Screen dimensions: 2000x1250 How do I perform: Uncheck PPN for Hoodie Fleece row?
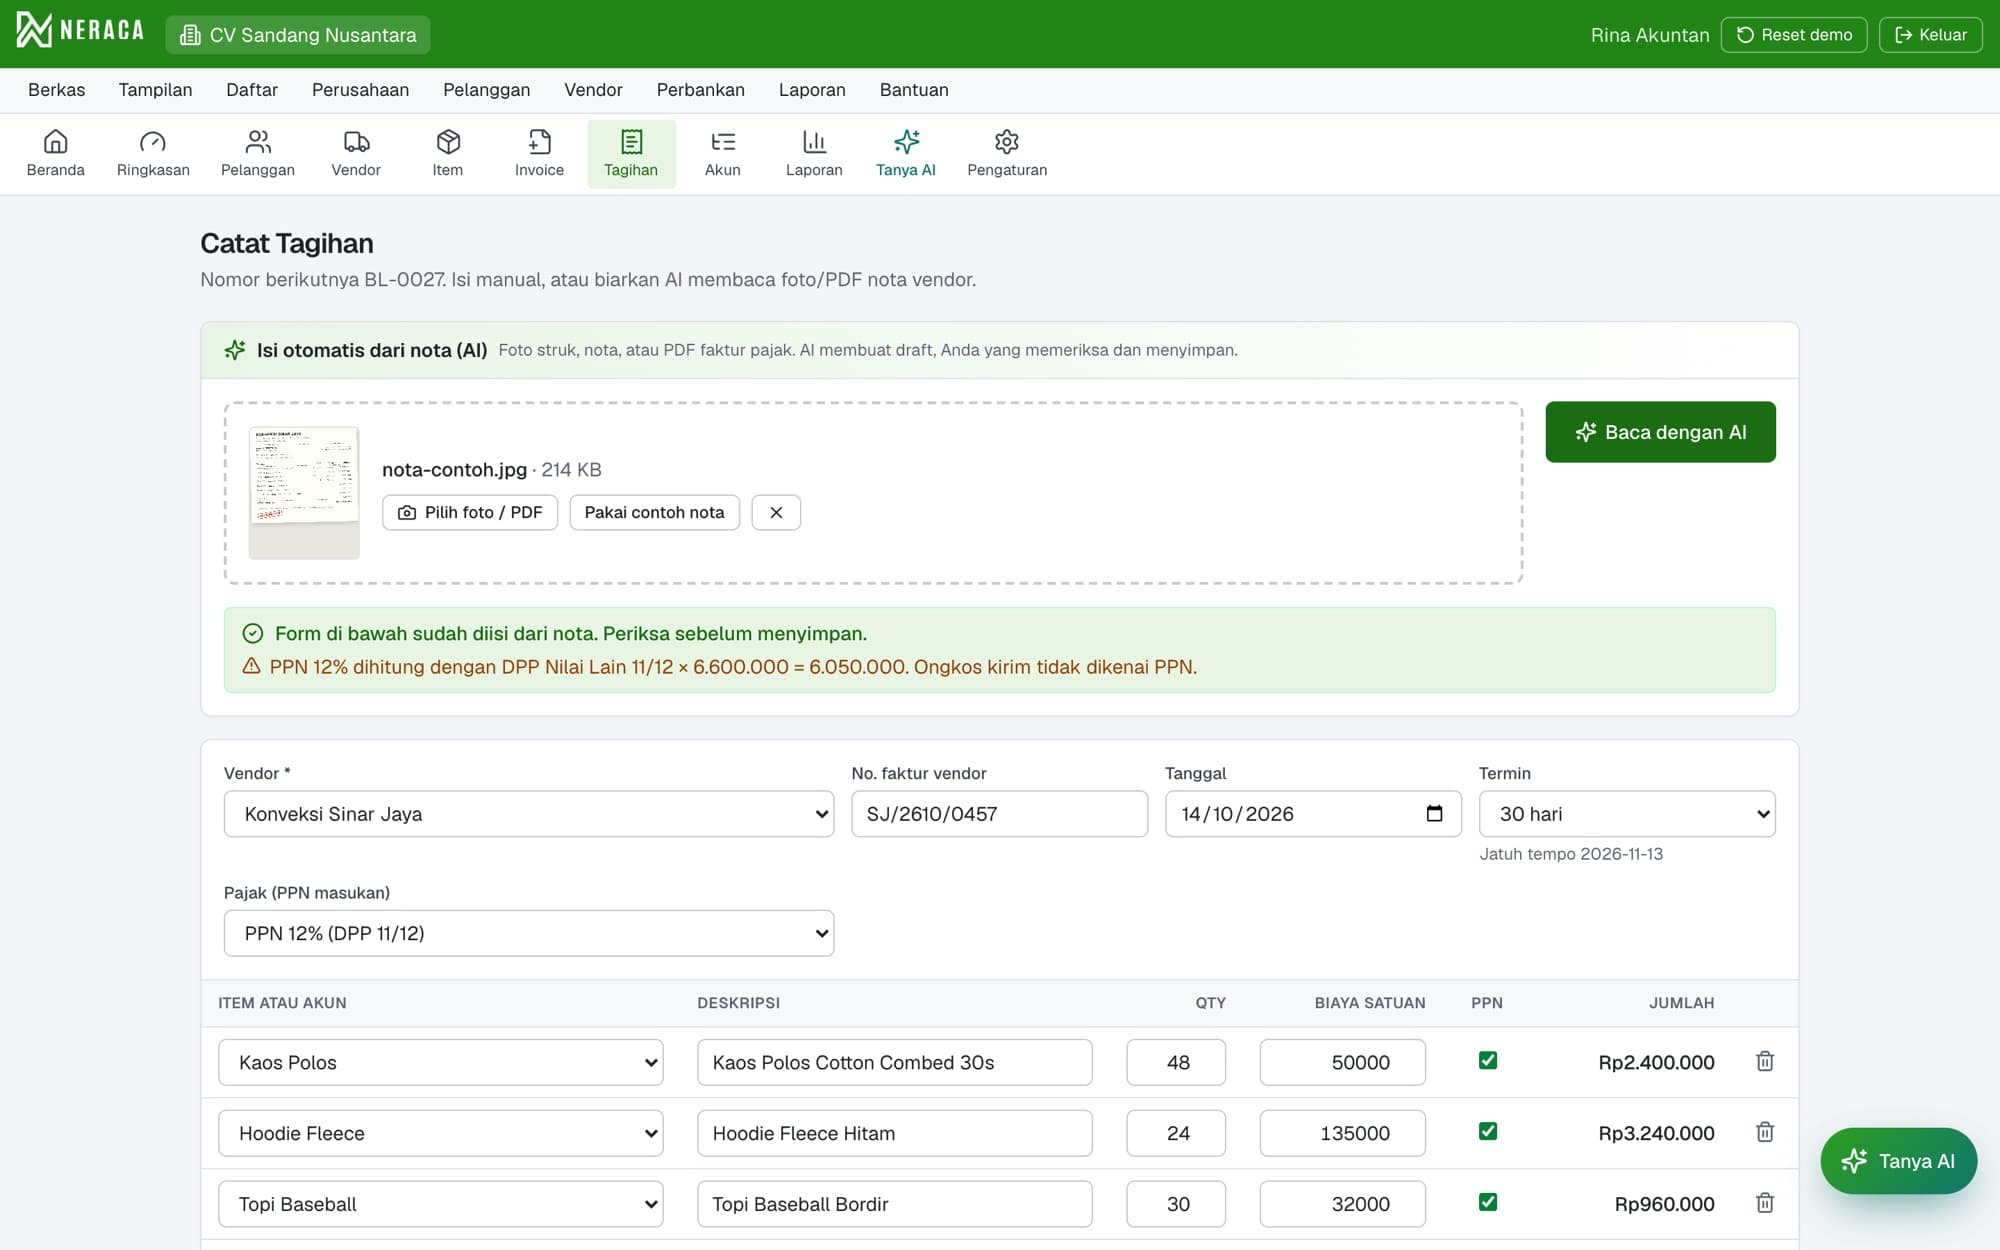1488,1132
